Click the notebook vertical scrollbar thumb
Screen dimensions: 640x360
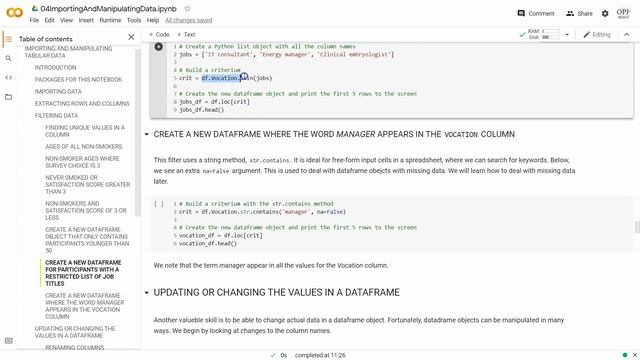coord(637,227)
